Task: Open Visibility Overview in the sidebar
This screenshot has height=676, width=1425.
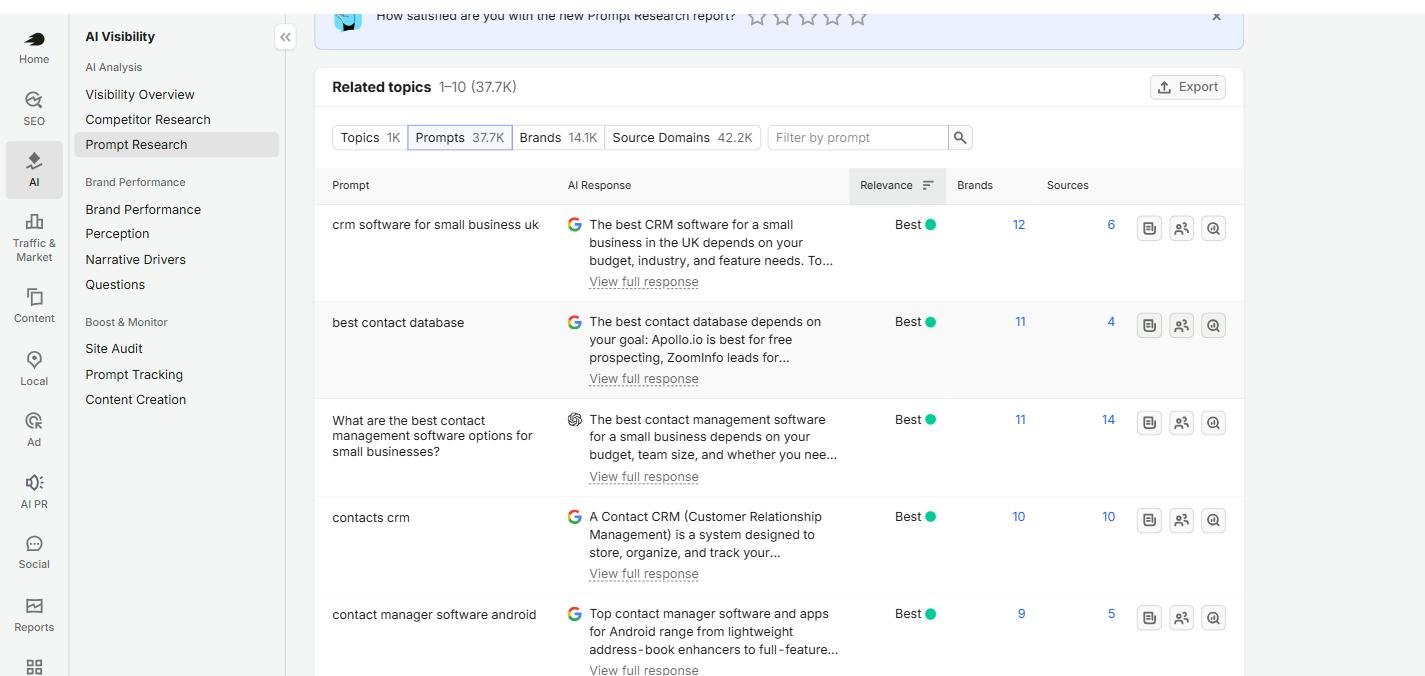Action: coord(140,95)
